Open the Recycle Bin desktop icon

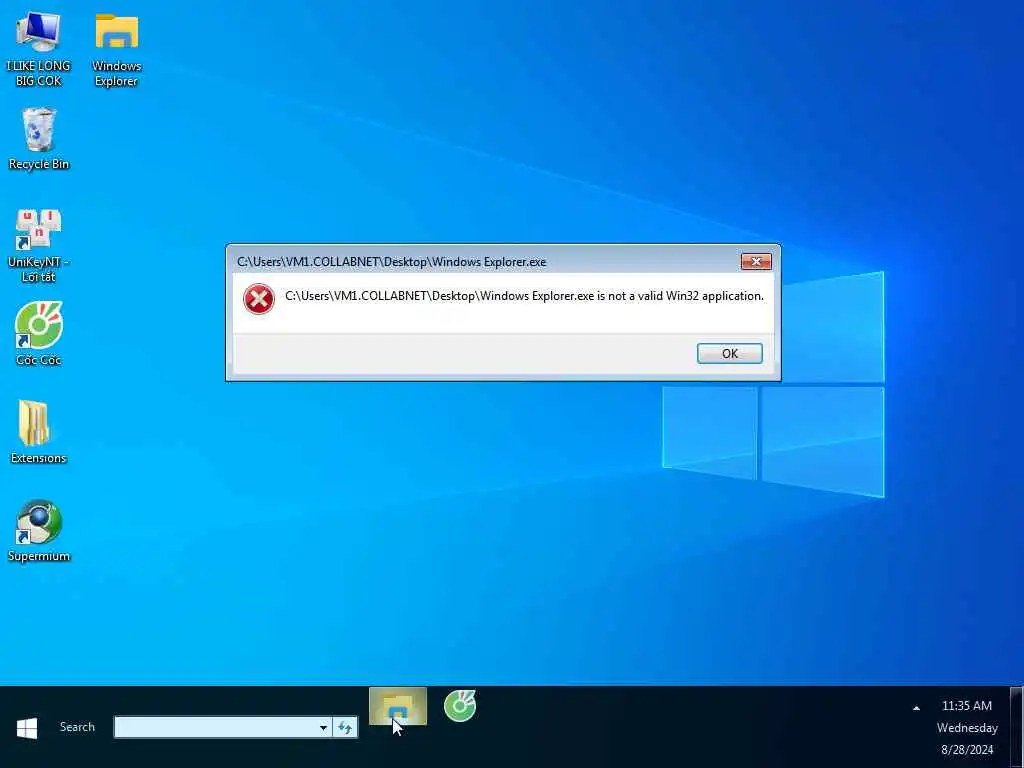39,138
